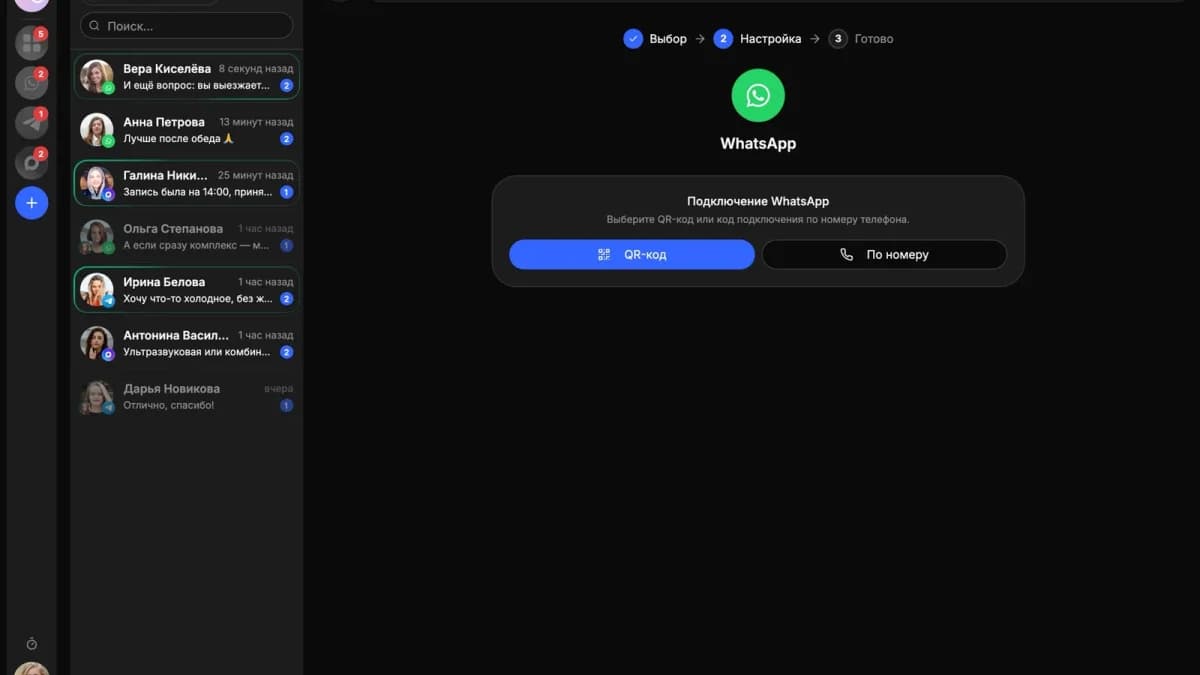Click the timer icon at sidebar bottom
Viewport: 1200px width, 675px height.
[31, 644]
